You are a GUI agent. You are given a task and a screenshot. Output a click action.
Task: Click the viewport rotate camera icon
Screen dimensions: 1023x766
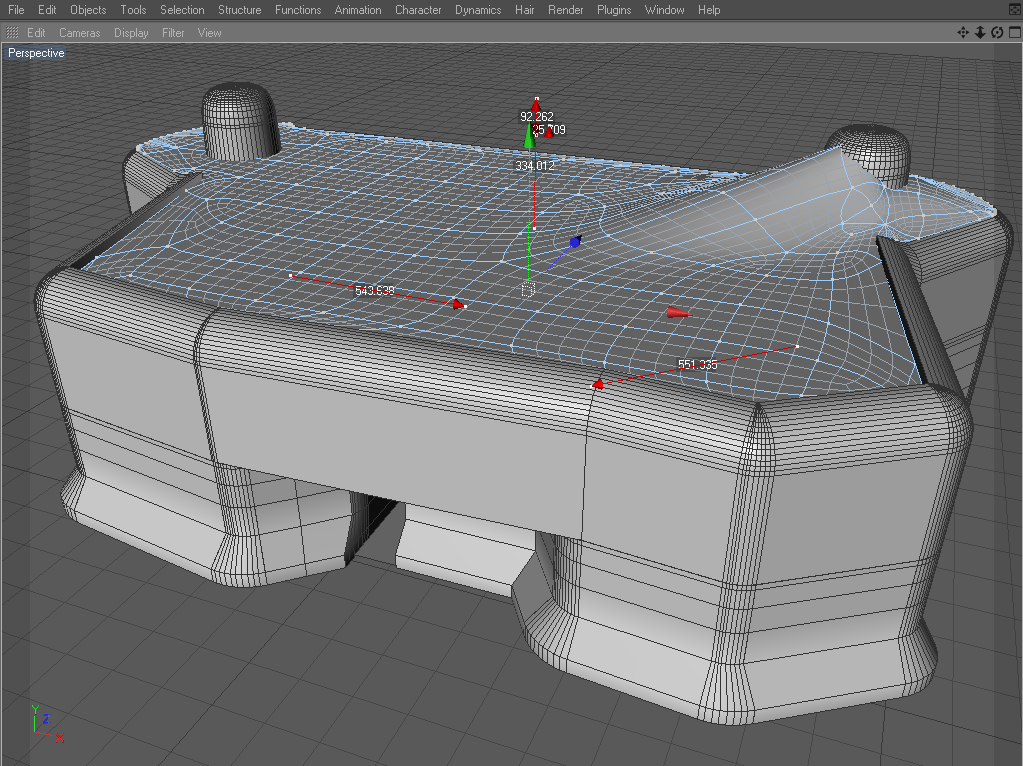[x=997, y=33]
